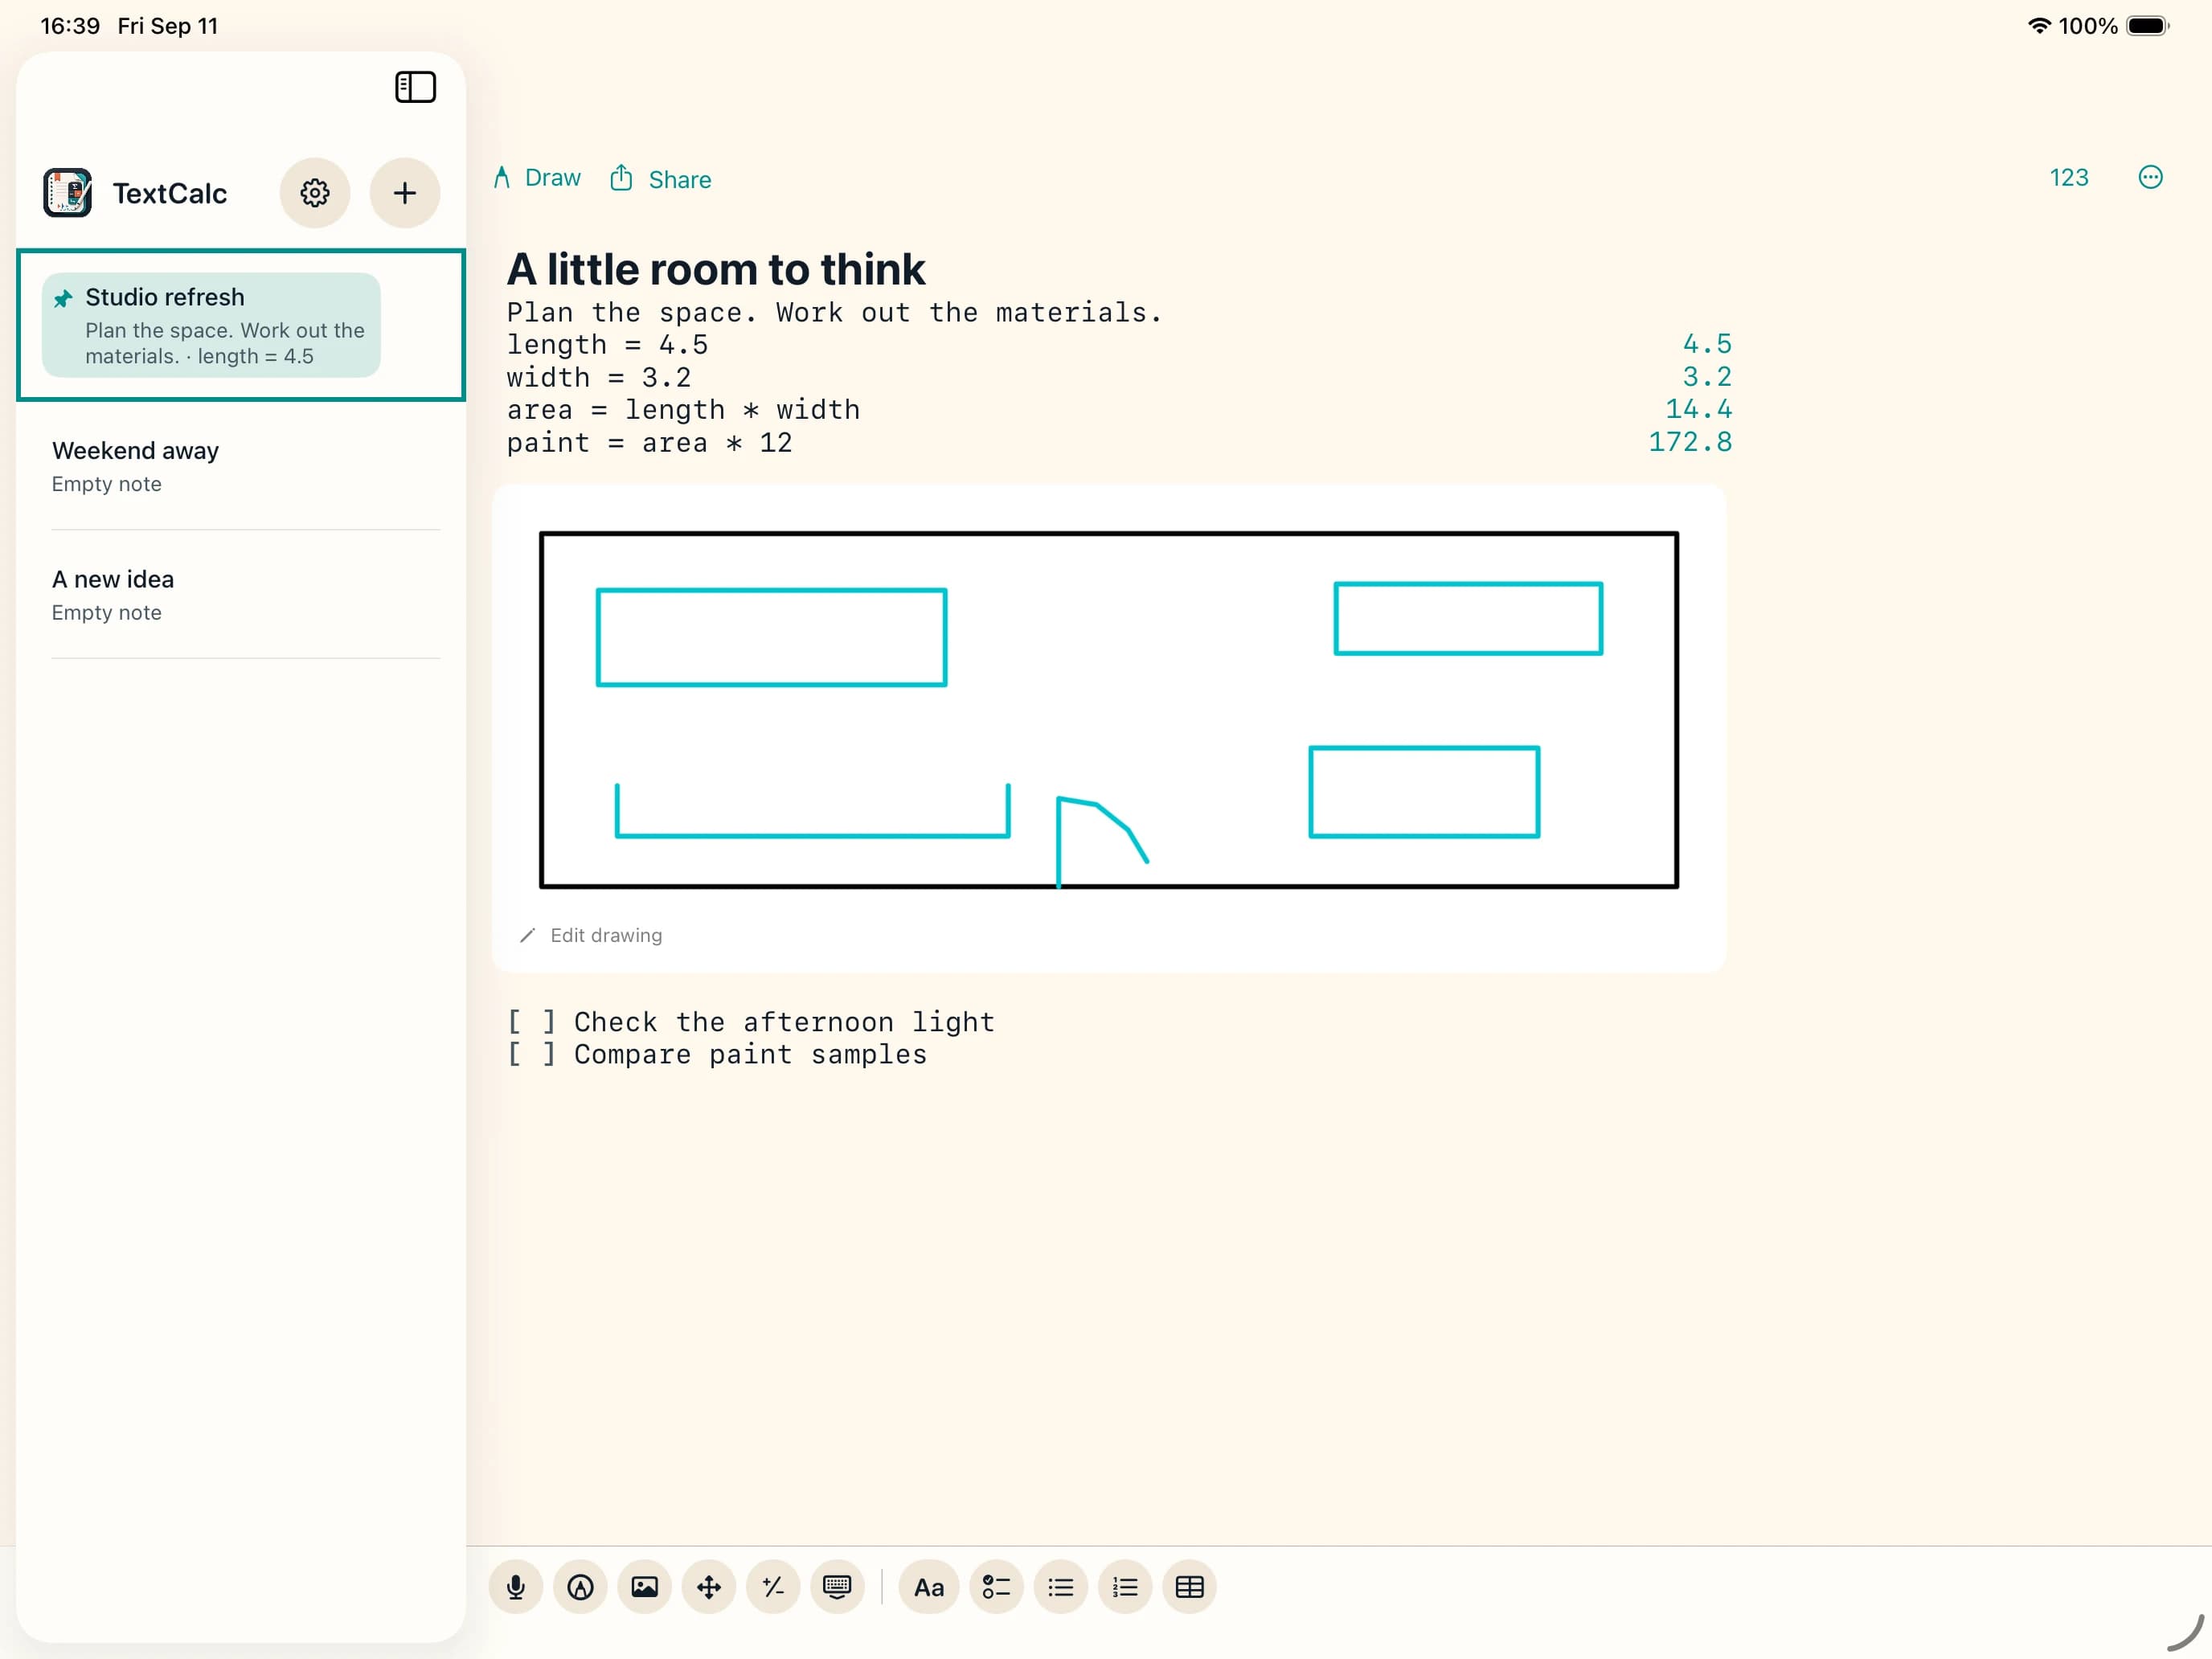Insert a checklist item
2212x1659 pixels.
pos(996,1587)
